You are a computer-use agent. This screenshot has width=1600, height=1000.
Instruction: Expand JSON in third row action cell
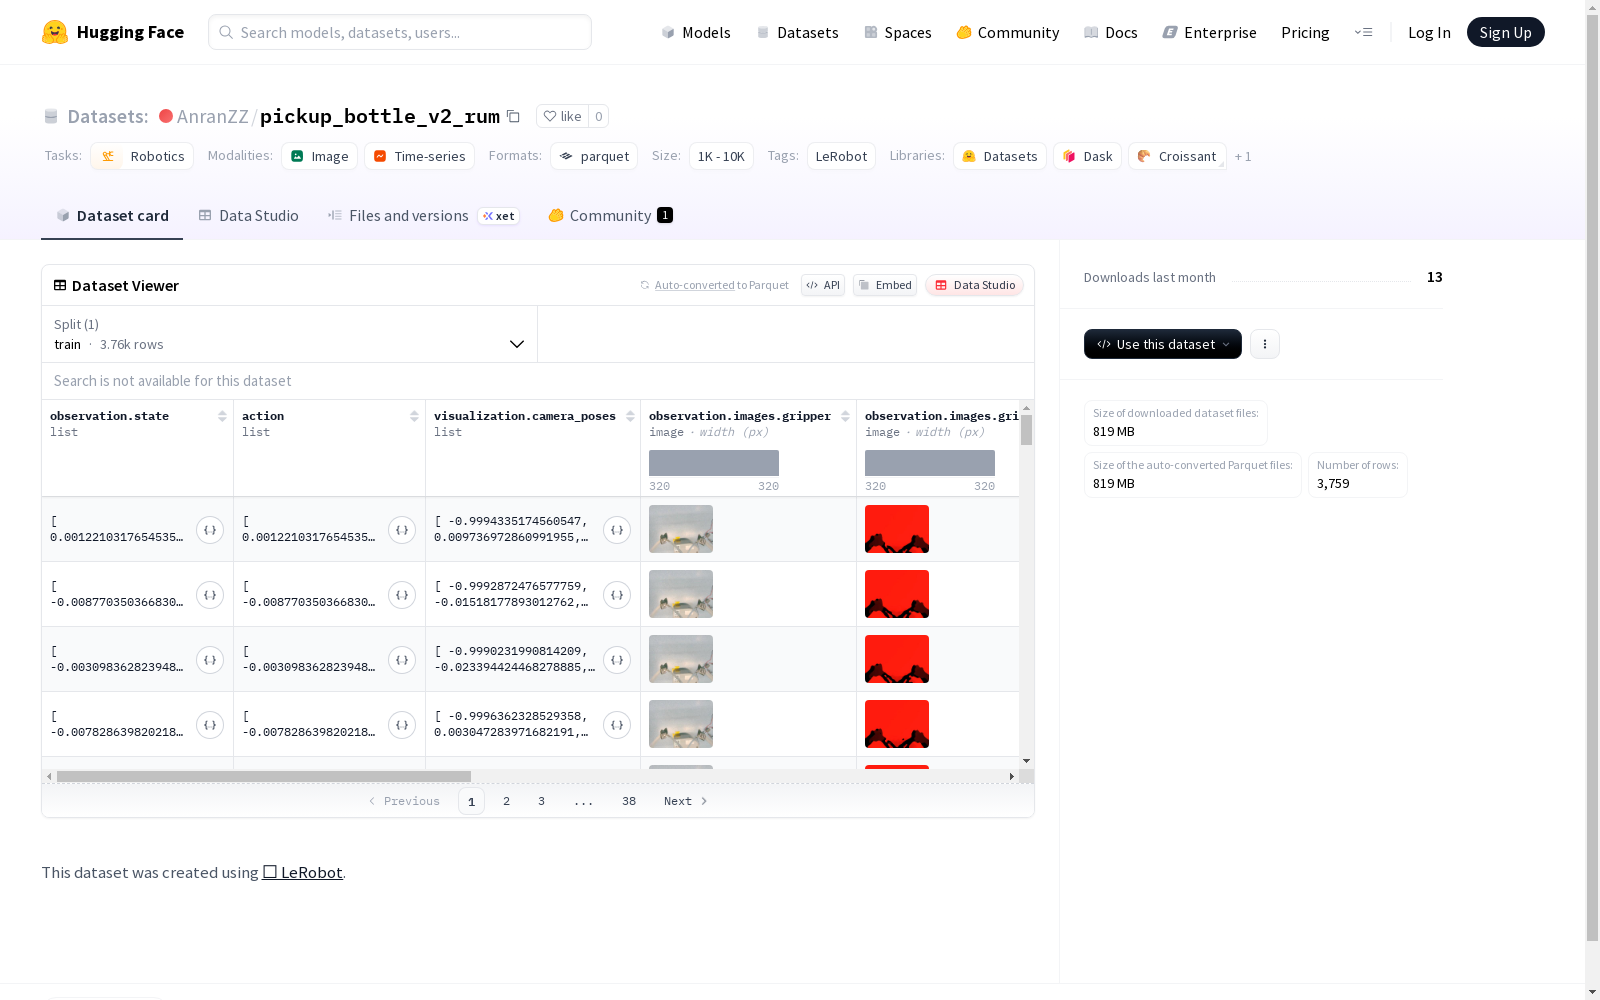pyautogui.click(x=402, y=660)
